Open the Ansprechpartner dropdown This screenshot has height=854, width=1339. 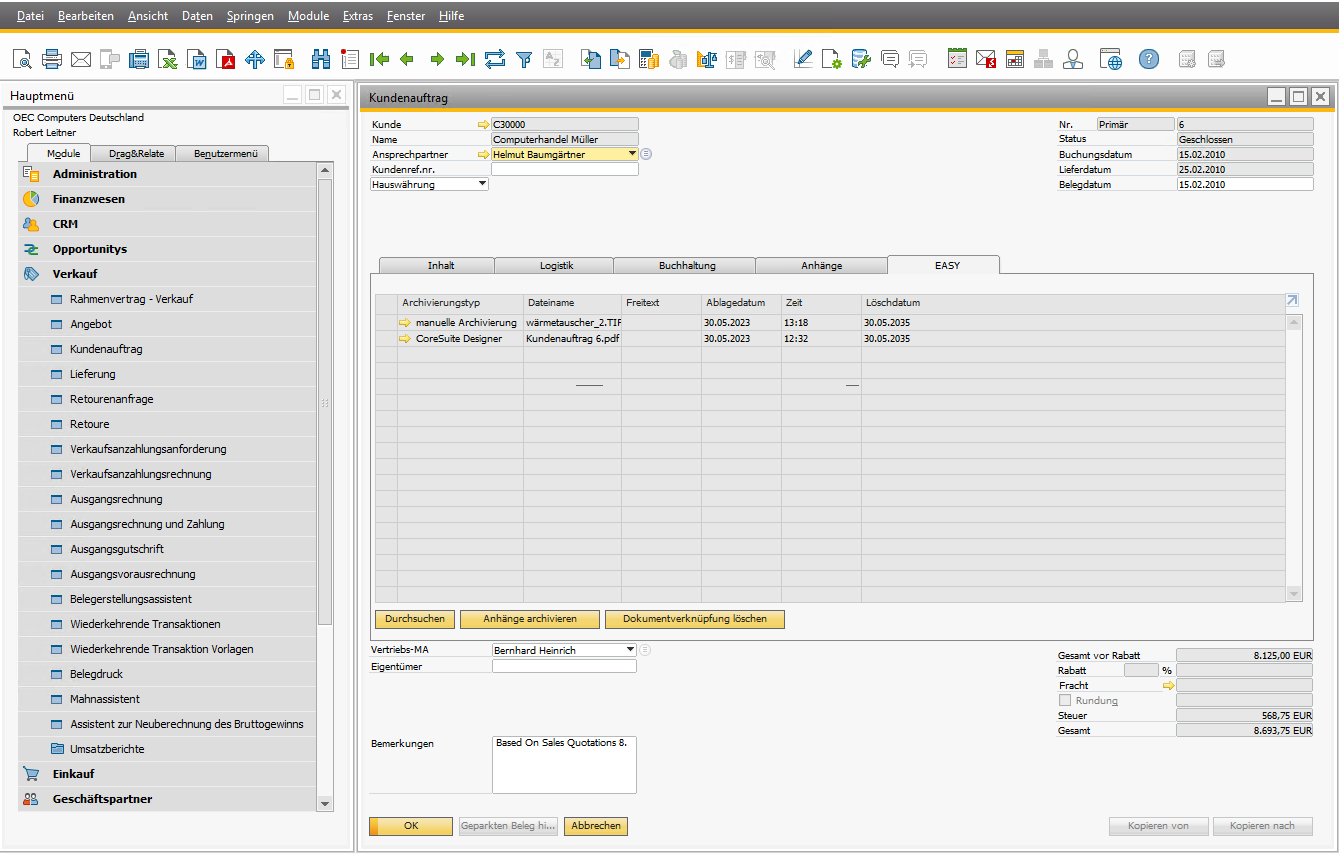pos(632,154)
